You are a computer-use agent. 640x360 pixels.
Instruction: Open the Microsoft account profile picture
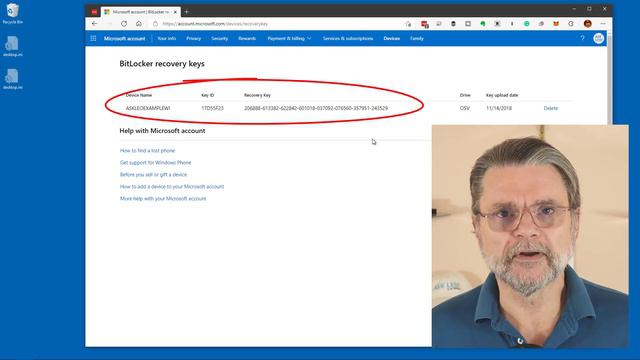tap(599, 38)
